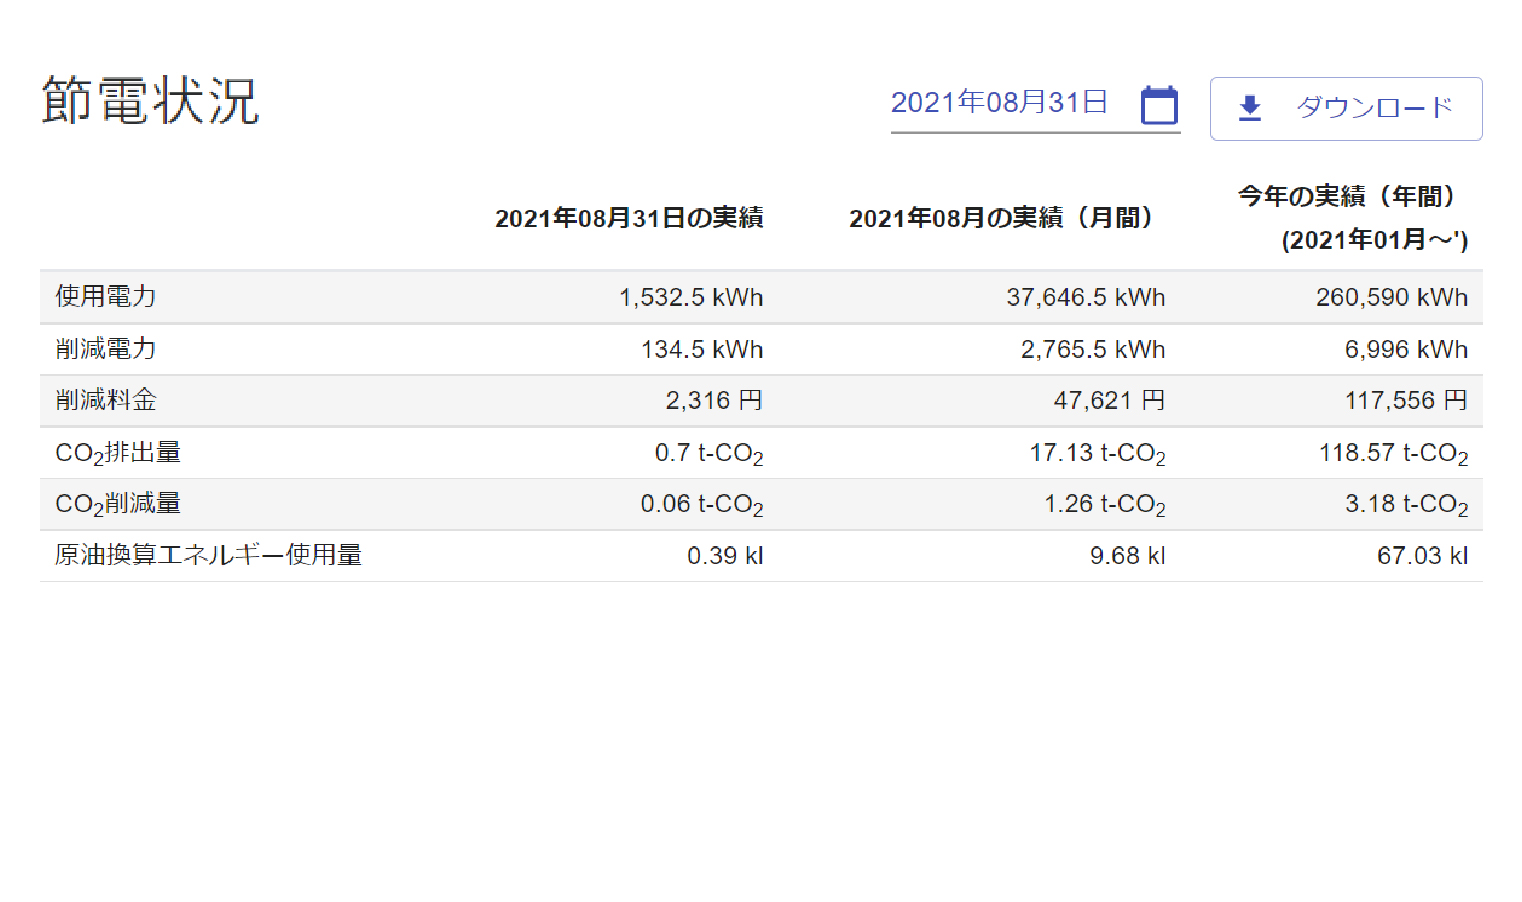This screenshot has width=1522, height=902.
Task: Select the 118.57 t-CO2 yearly emission value
Action: [1393, 452]
